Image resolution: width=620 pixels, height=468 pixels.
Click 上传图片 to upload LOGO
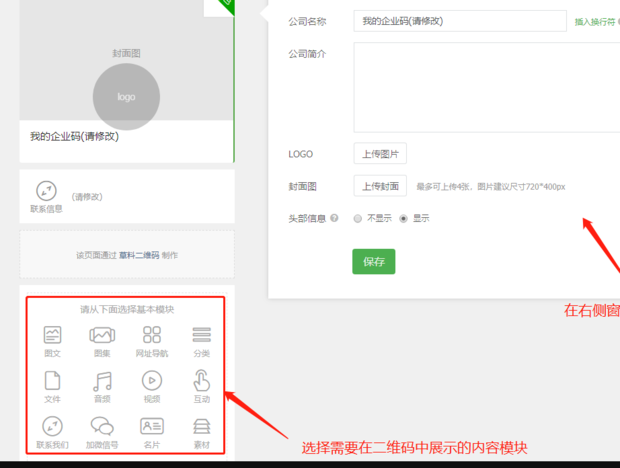[x=380, y=154]
